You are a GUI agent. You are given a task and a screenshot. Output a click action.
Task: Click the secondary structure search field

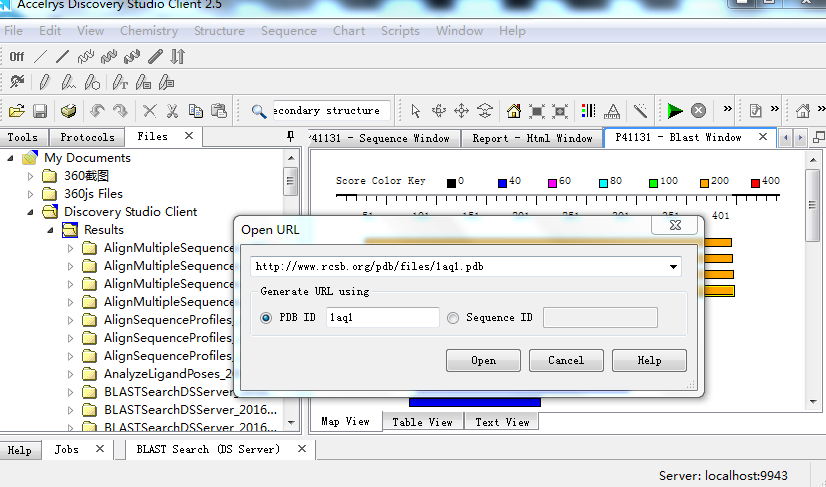tap(332, 111)
